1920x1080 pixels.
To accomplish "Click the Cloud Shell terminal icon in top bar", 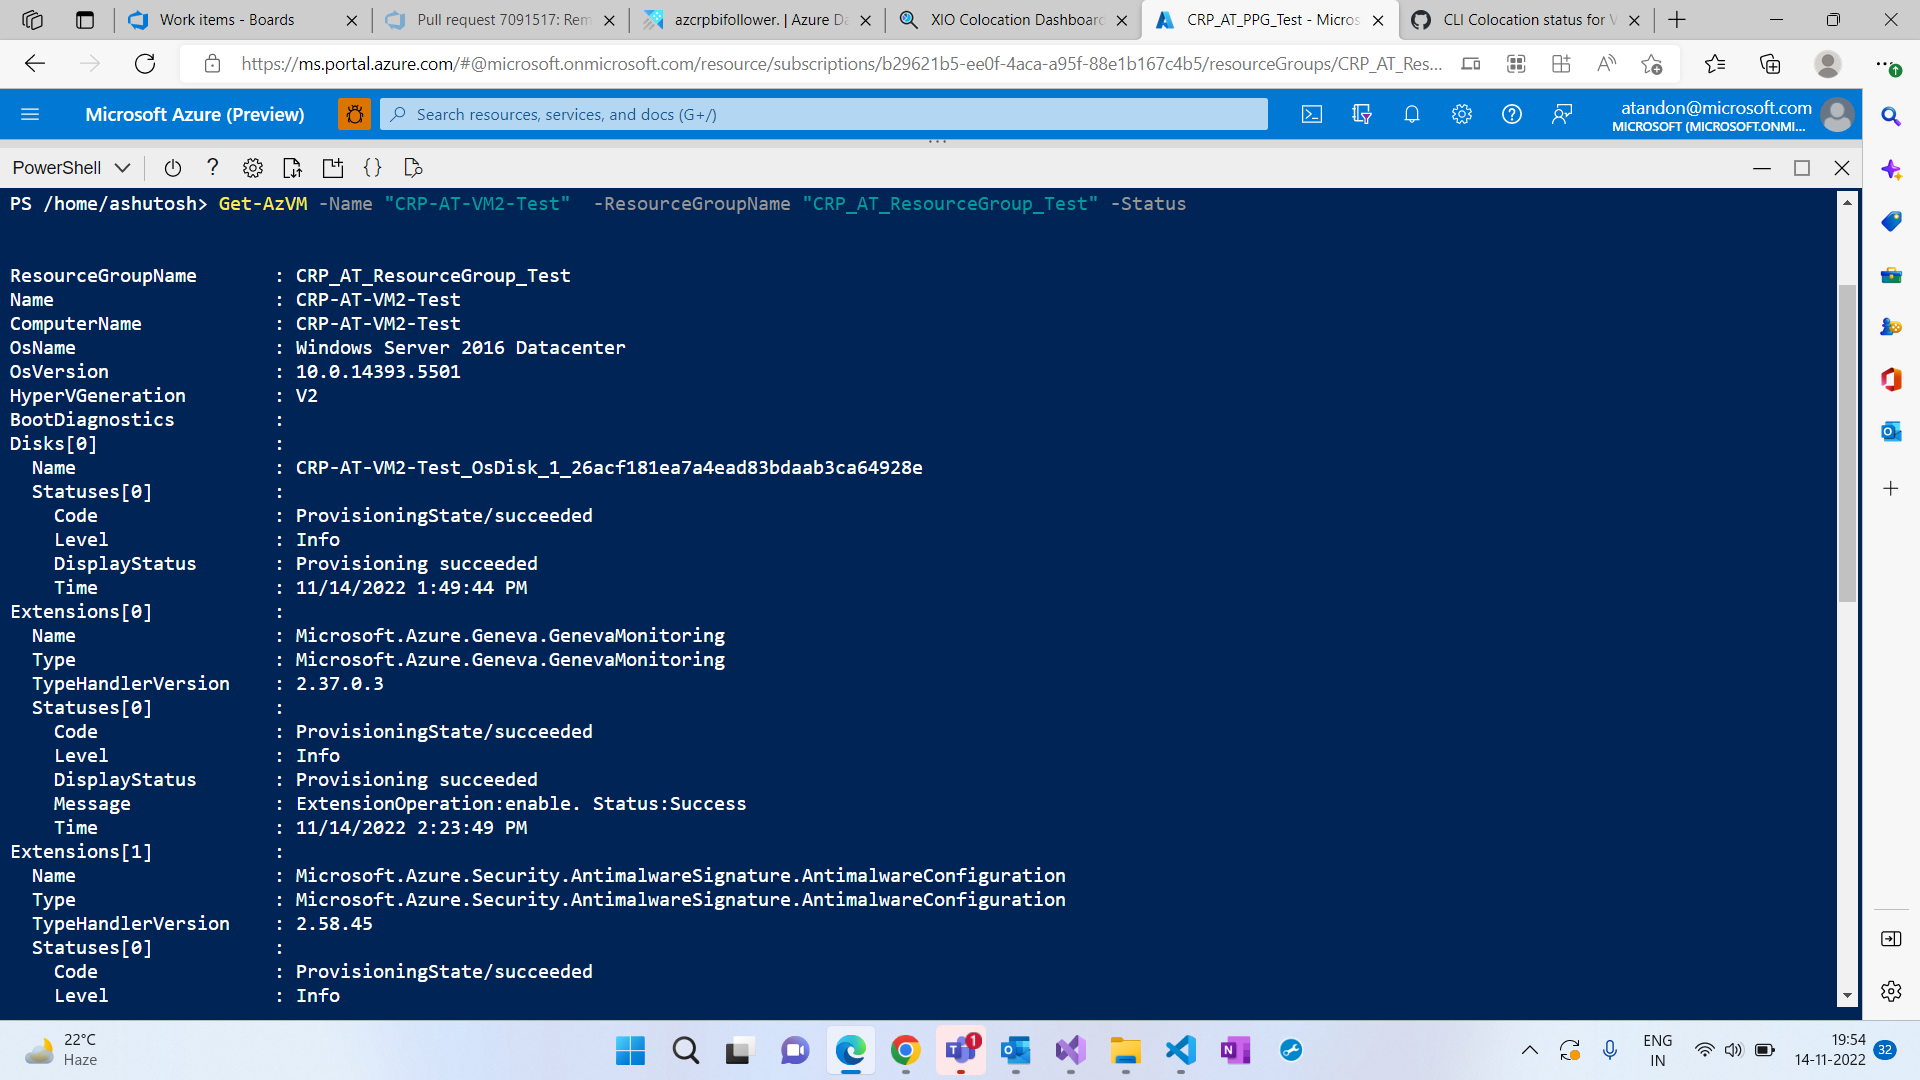I will point(1311,114).
